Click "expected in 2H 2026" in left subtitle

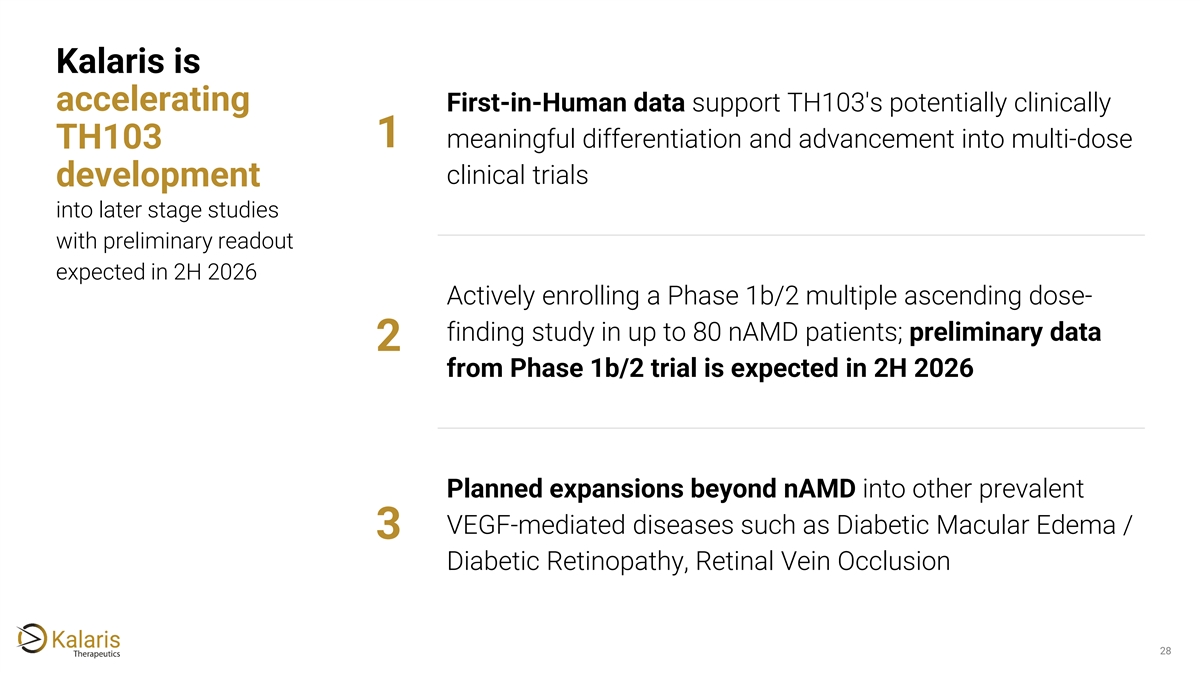tap(154, 273)
